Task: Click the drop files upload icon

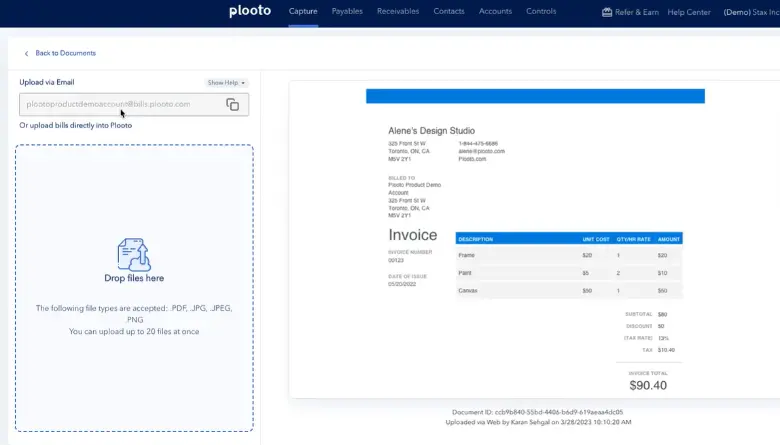Action: pos(134,254)
